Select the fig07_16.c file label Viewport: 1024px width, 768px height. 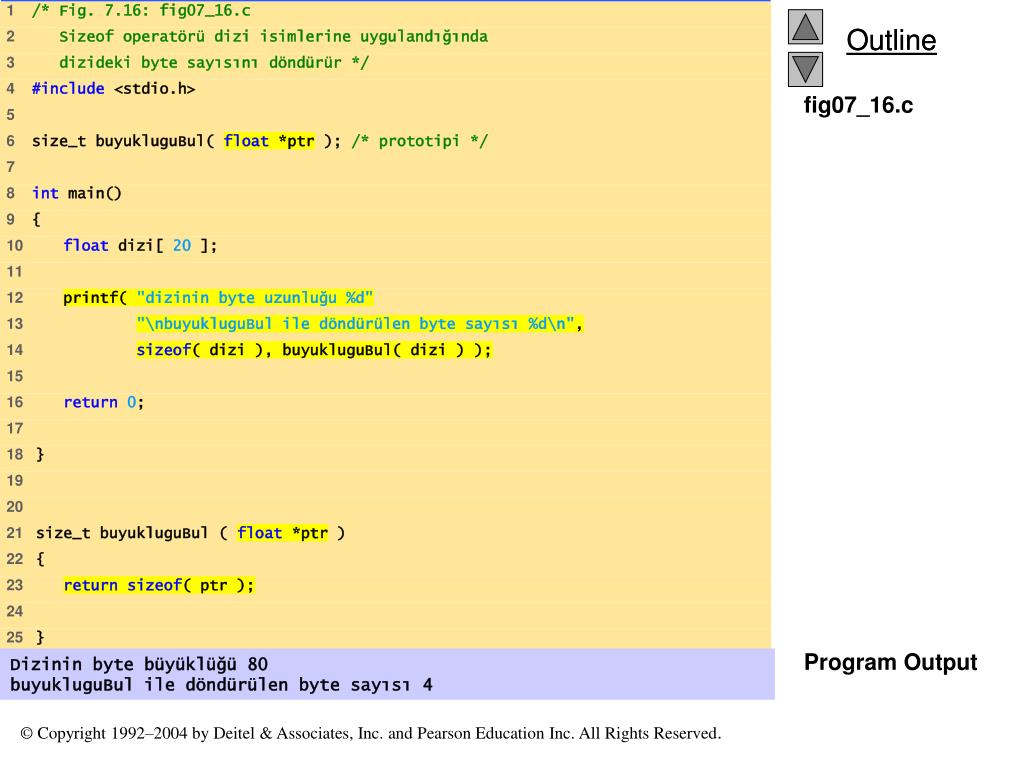coord(857,105)
